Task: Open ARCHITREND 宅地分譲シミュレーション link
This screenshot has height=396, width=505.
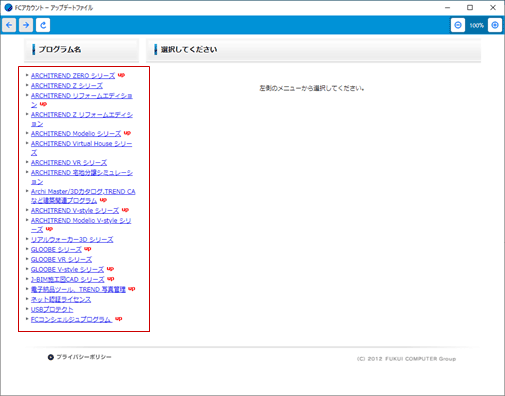Action: click(x=82, y=177)
